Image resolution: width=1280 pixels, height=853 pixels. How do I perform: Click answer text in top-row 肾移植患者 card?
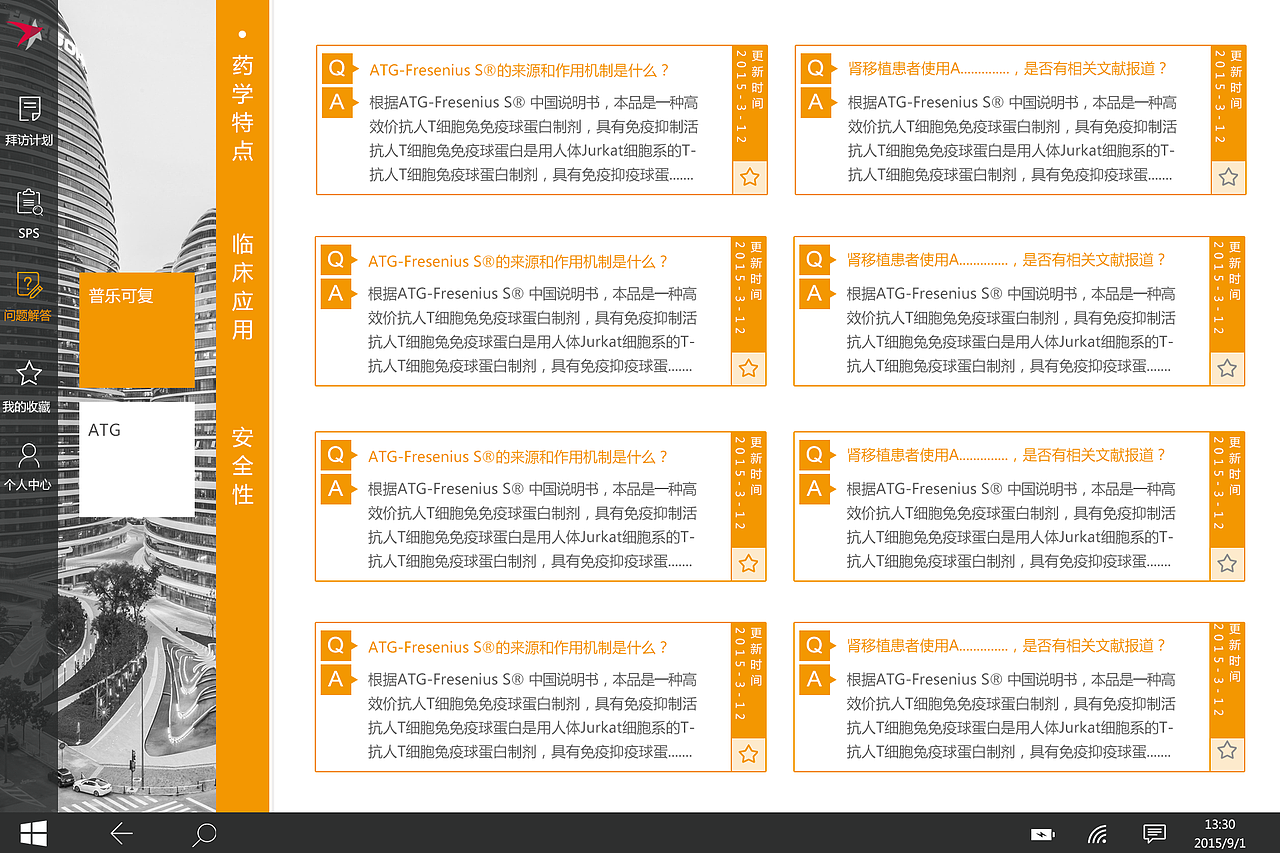pyautogui.click(x=1013, y=138)
